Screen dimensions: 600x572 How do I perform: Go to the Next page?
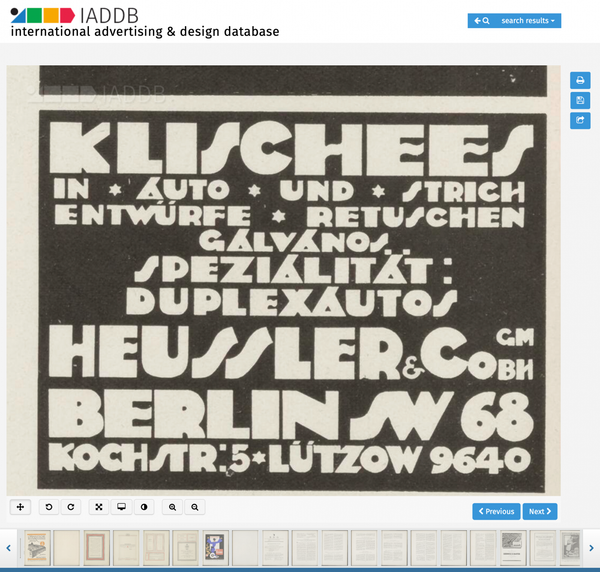[x=540, y=512]
